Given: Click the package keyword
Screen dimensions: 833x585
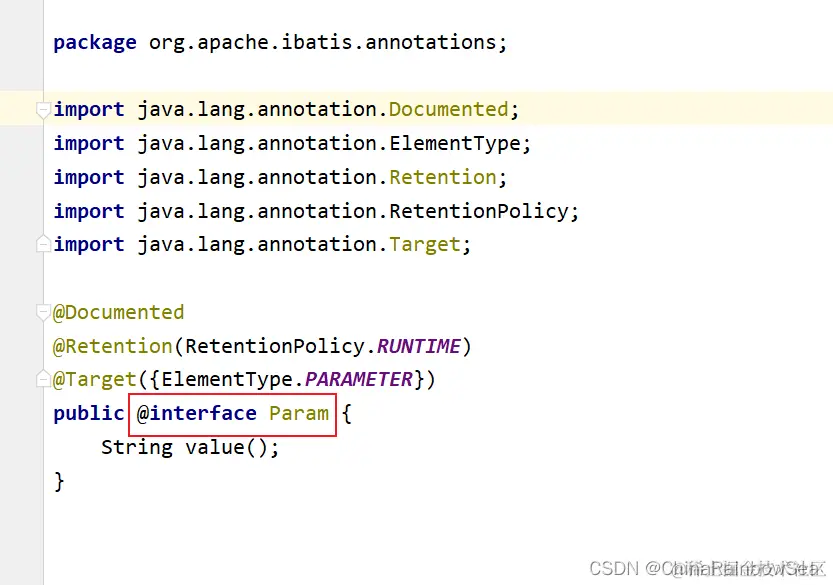Looking at the screenshot, I should click(95, 43).
